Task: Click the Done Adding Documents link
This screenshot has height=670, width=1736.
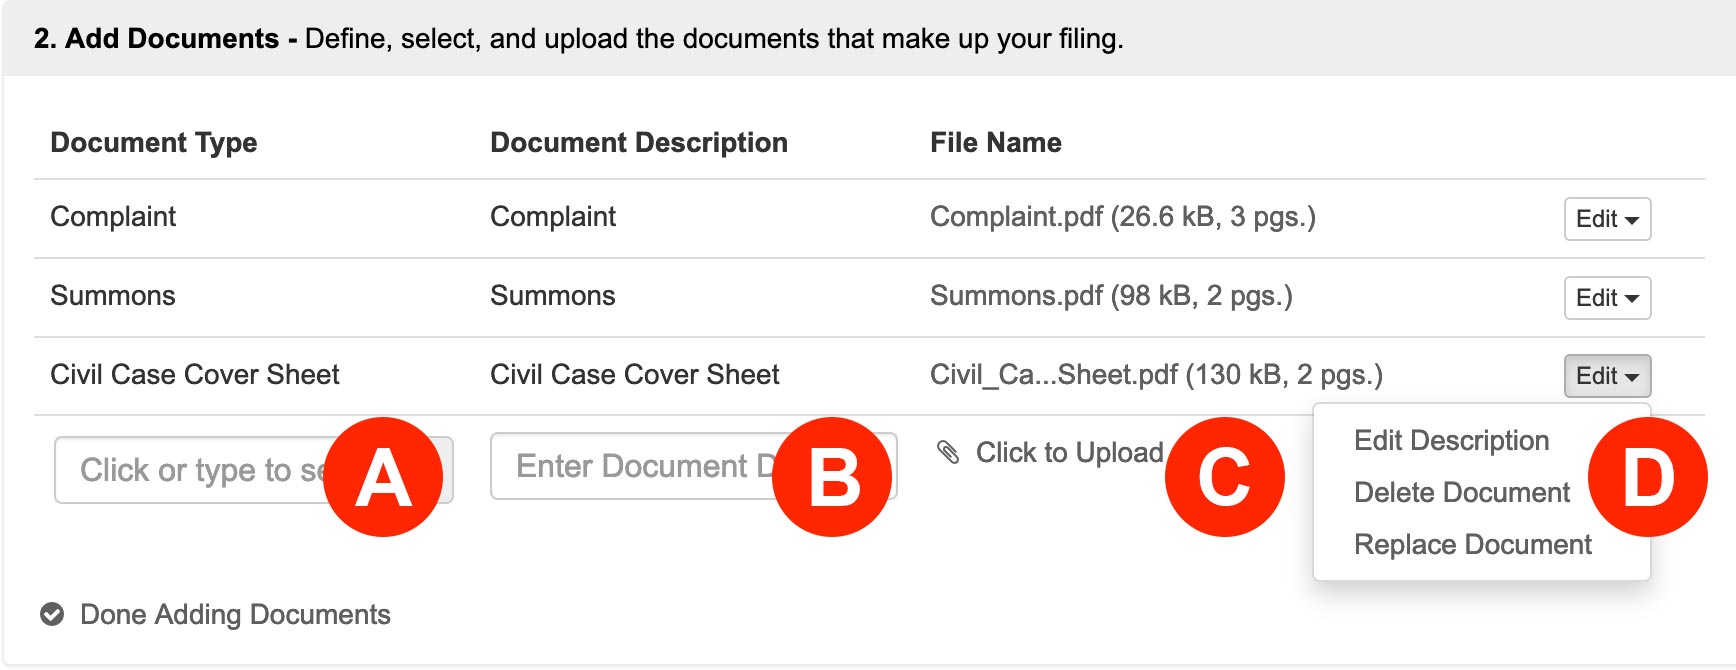Action: (x=235, y=615)
